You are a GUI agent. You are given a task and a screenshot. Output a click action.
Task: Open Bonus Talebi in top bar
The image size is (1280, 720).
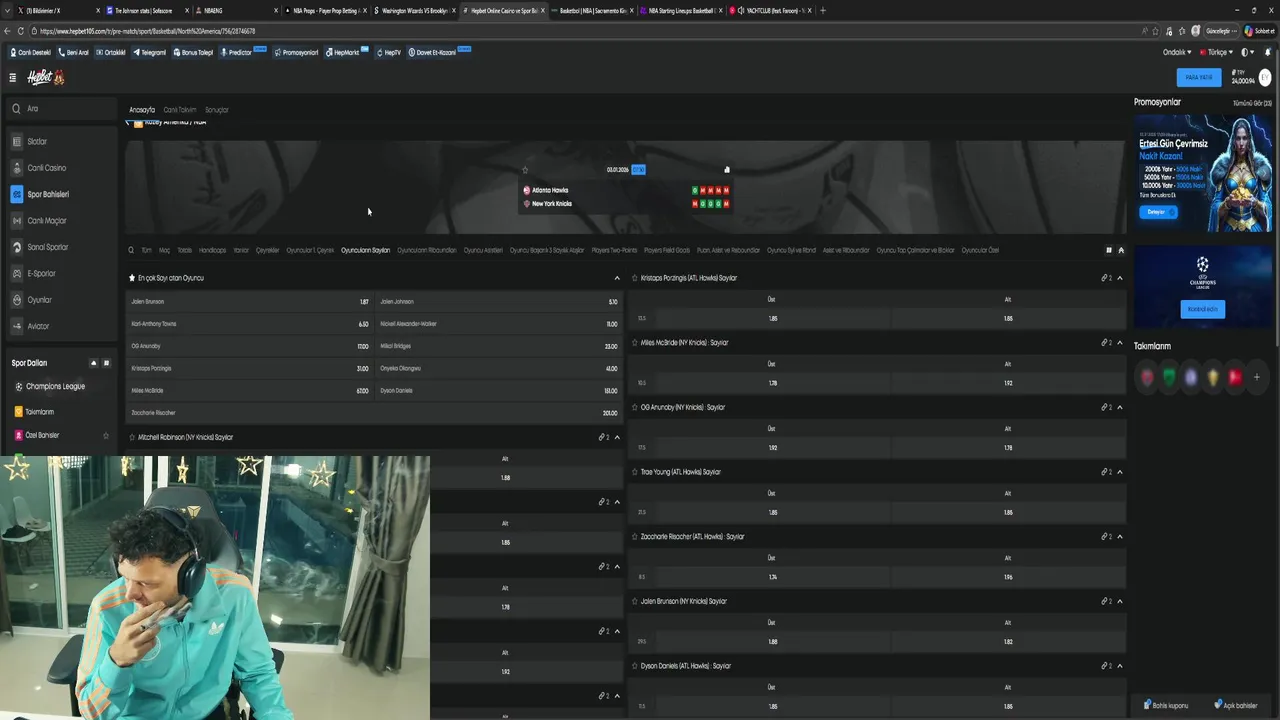click(x=193, y=52)
